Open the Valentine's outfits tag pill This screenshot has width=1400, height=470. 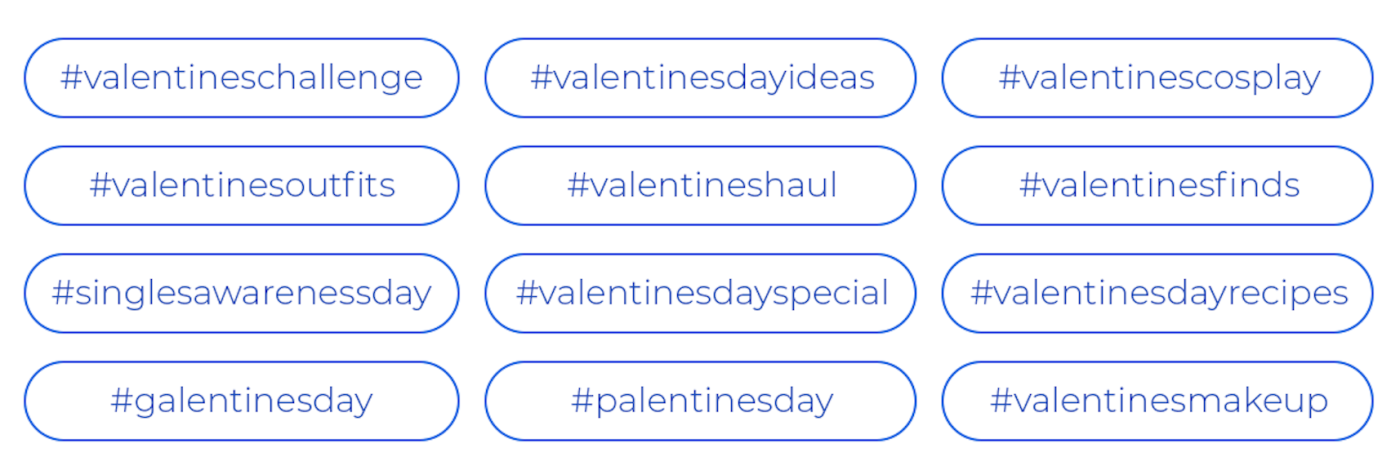click(241, 186)
